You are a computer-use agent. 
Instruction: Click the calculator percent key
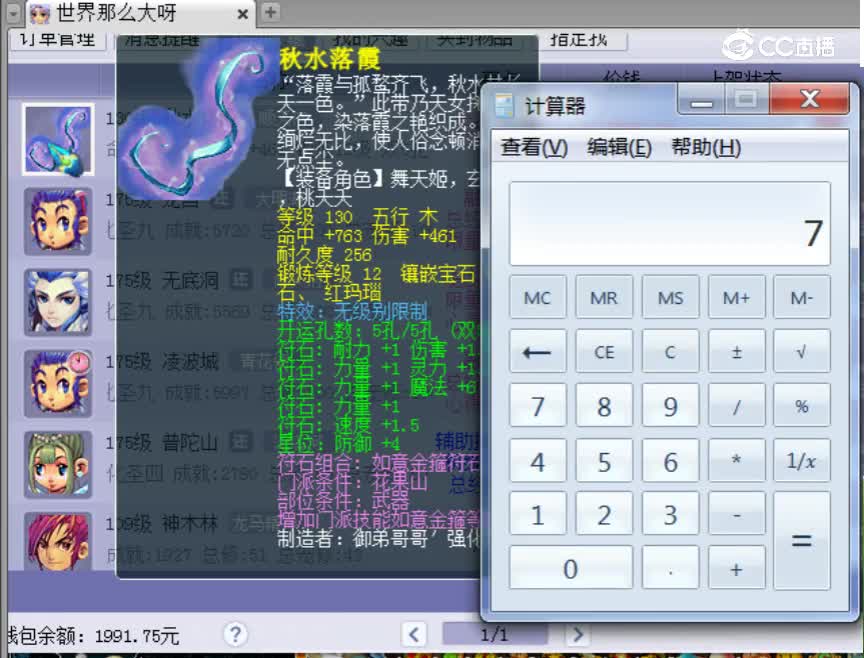(802, 406)
